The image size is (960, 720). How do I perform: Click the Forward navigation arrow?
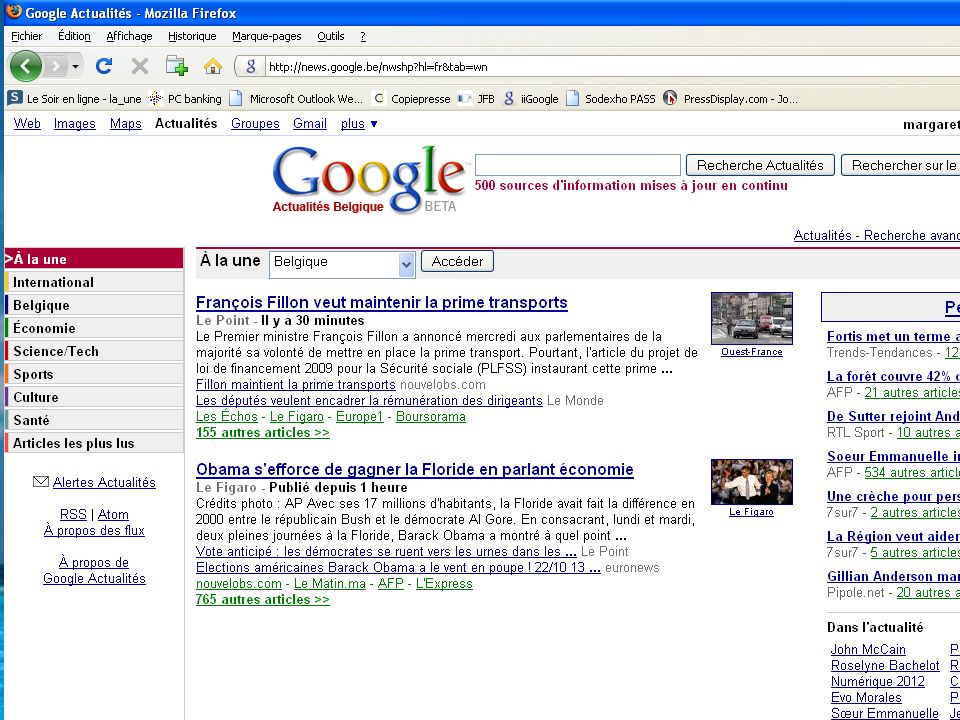point(56,66)
